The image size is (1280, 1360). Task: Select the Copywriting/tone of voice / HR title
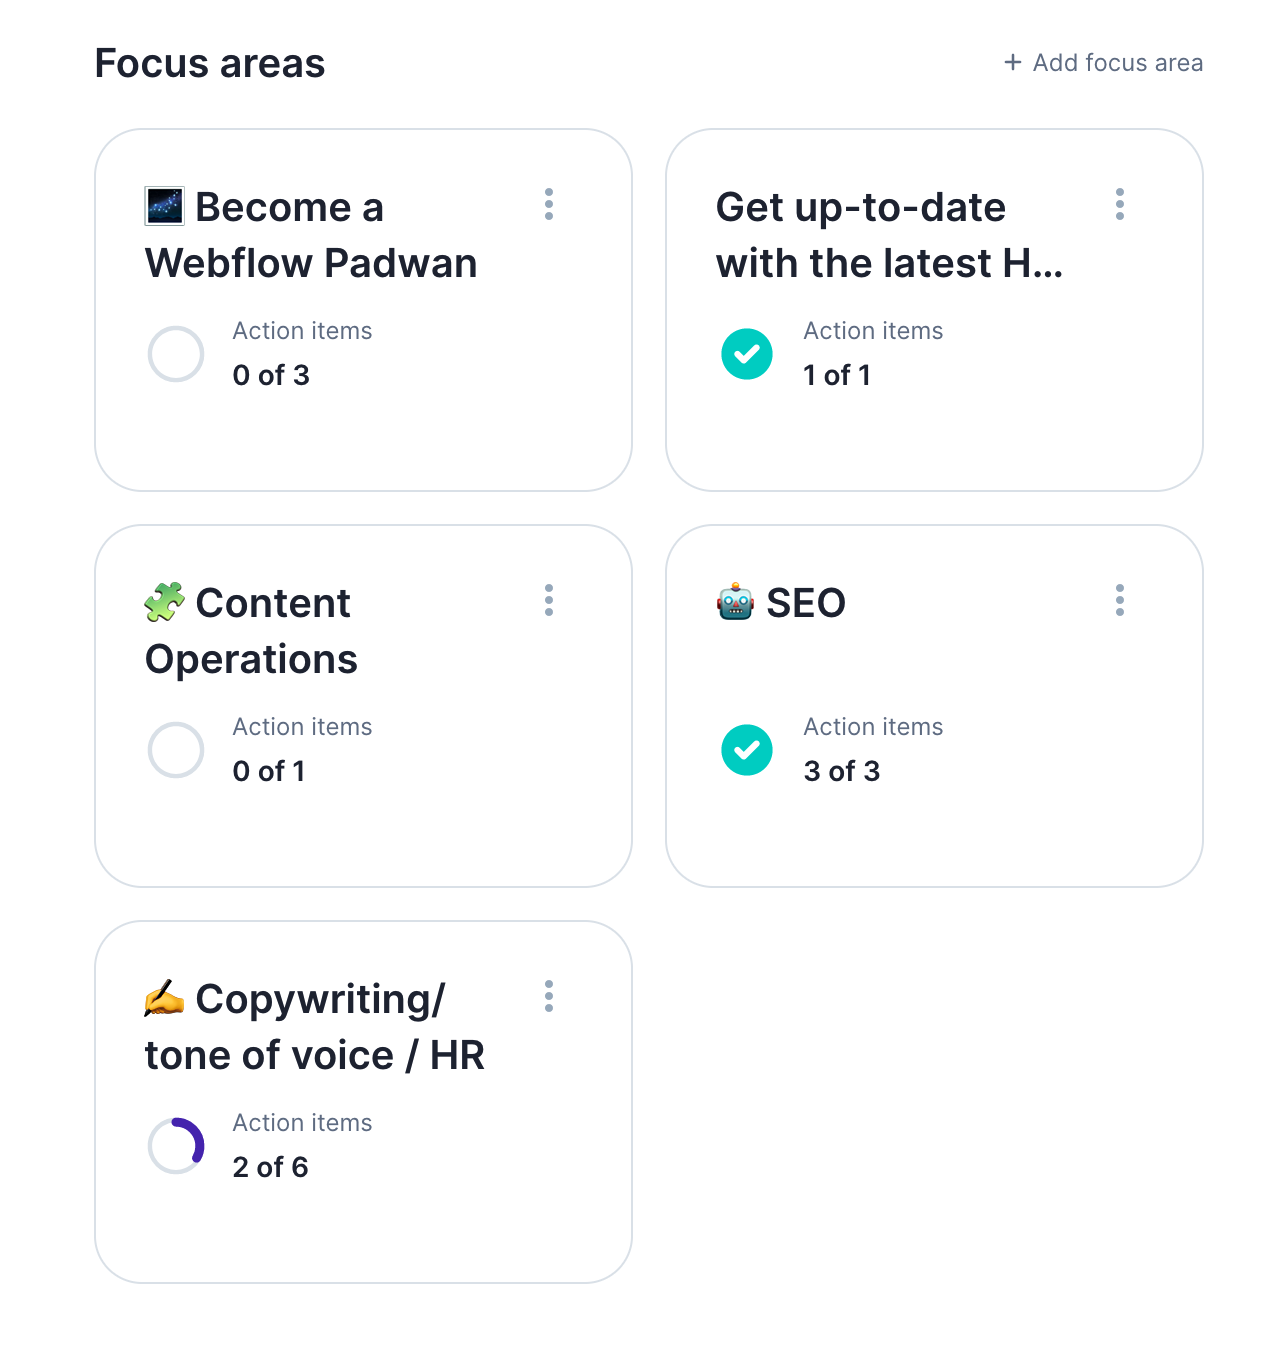pyautogui.click(x=315, y=1027)
